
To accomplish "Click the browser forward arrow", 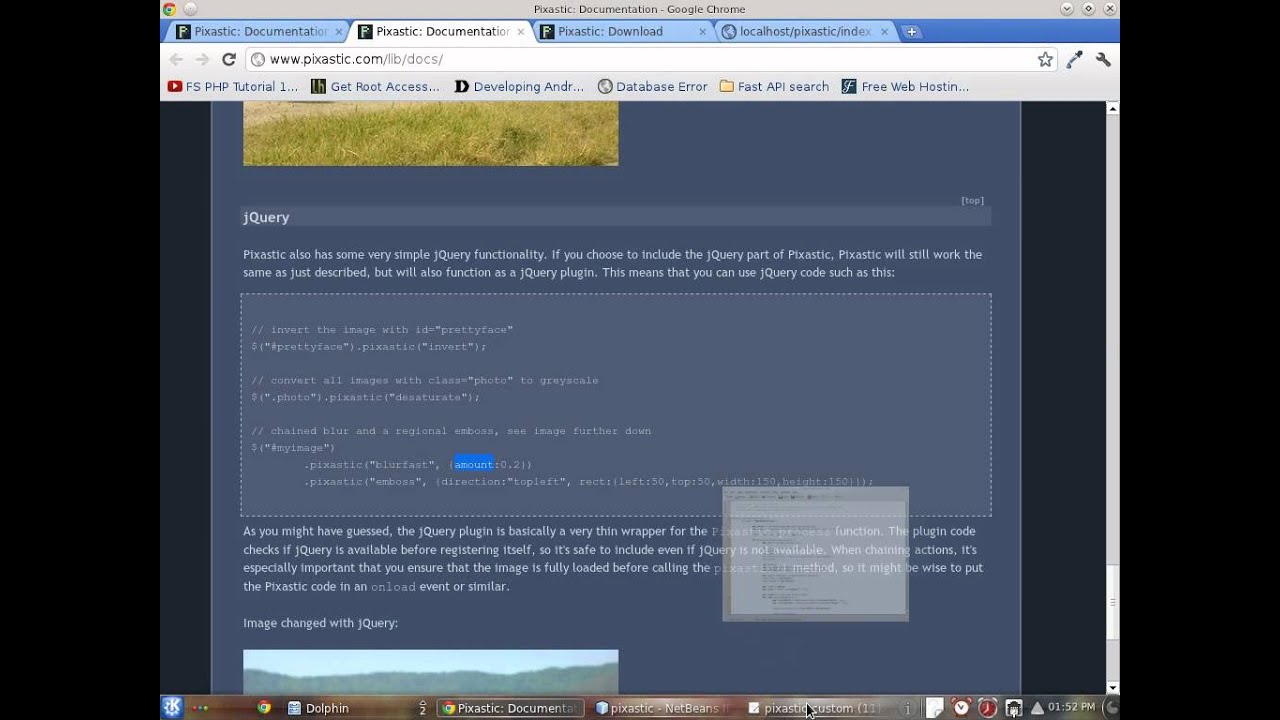I will click(202, 59).
